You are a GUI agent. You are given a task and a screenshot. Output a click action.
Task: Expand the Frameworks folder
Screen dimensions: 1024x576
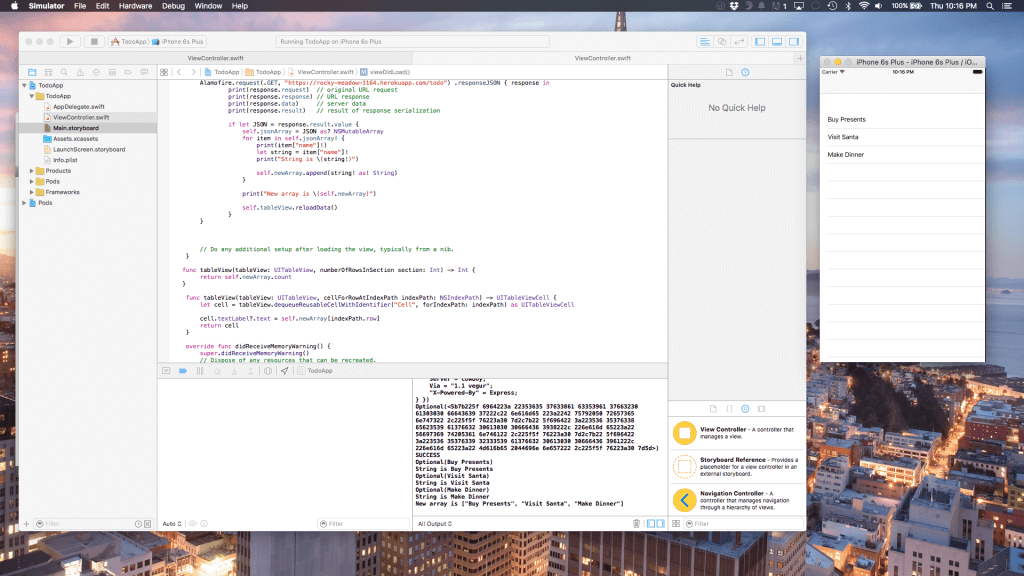(x=31, y=192)
